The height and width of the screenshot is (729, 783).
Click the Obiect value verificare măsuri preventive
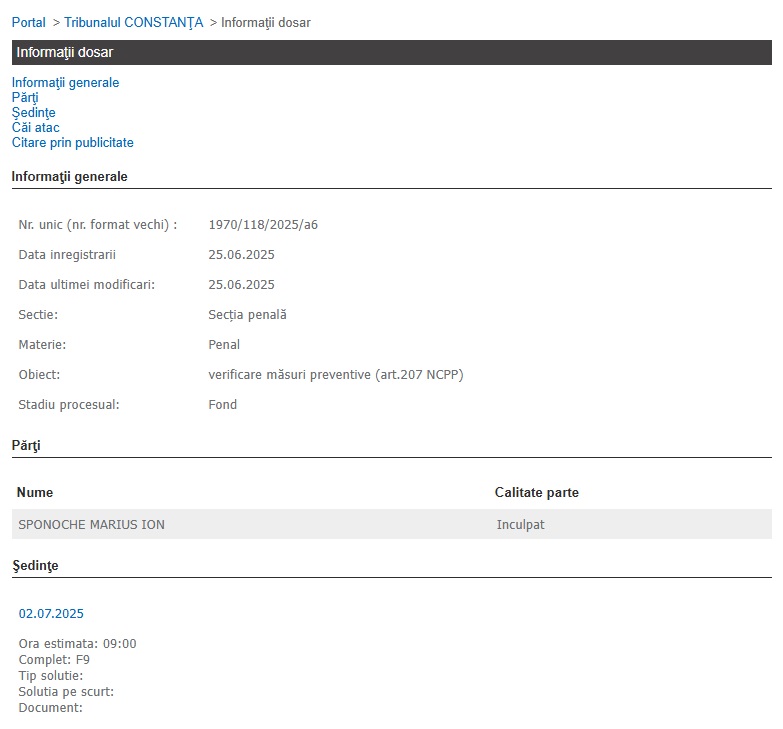(x=336, y=374)
